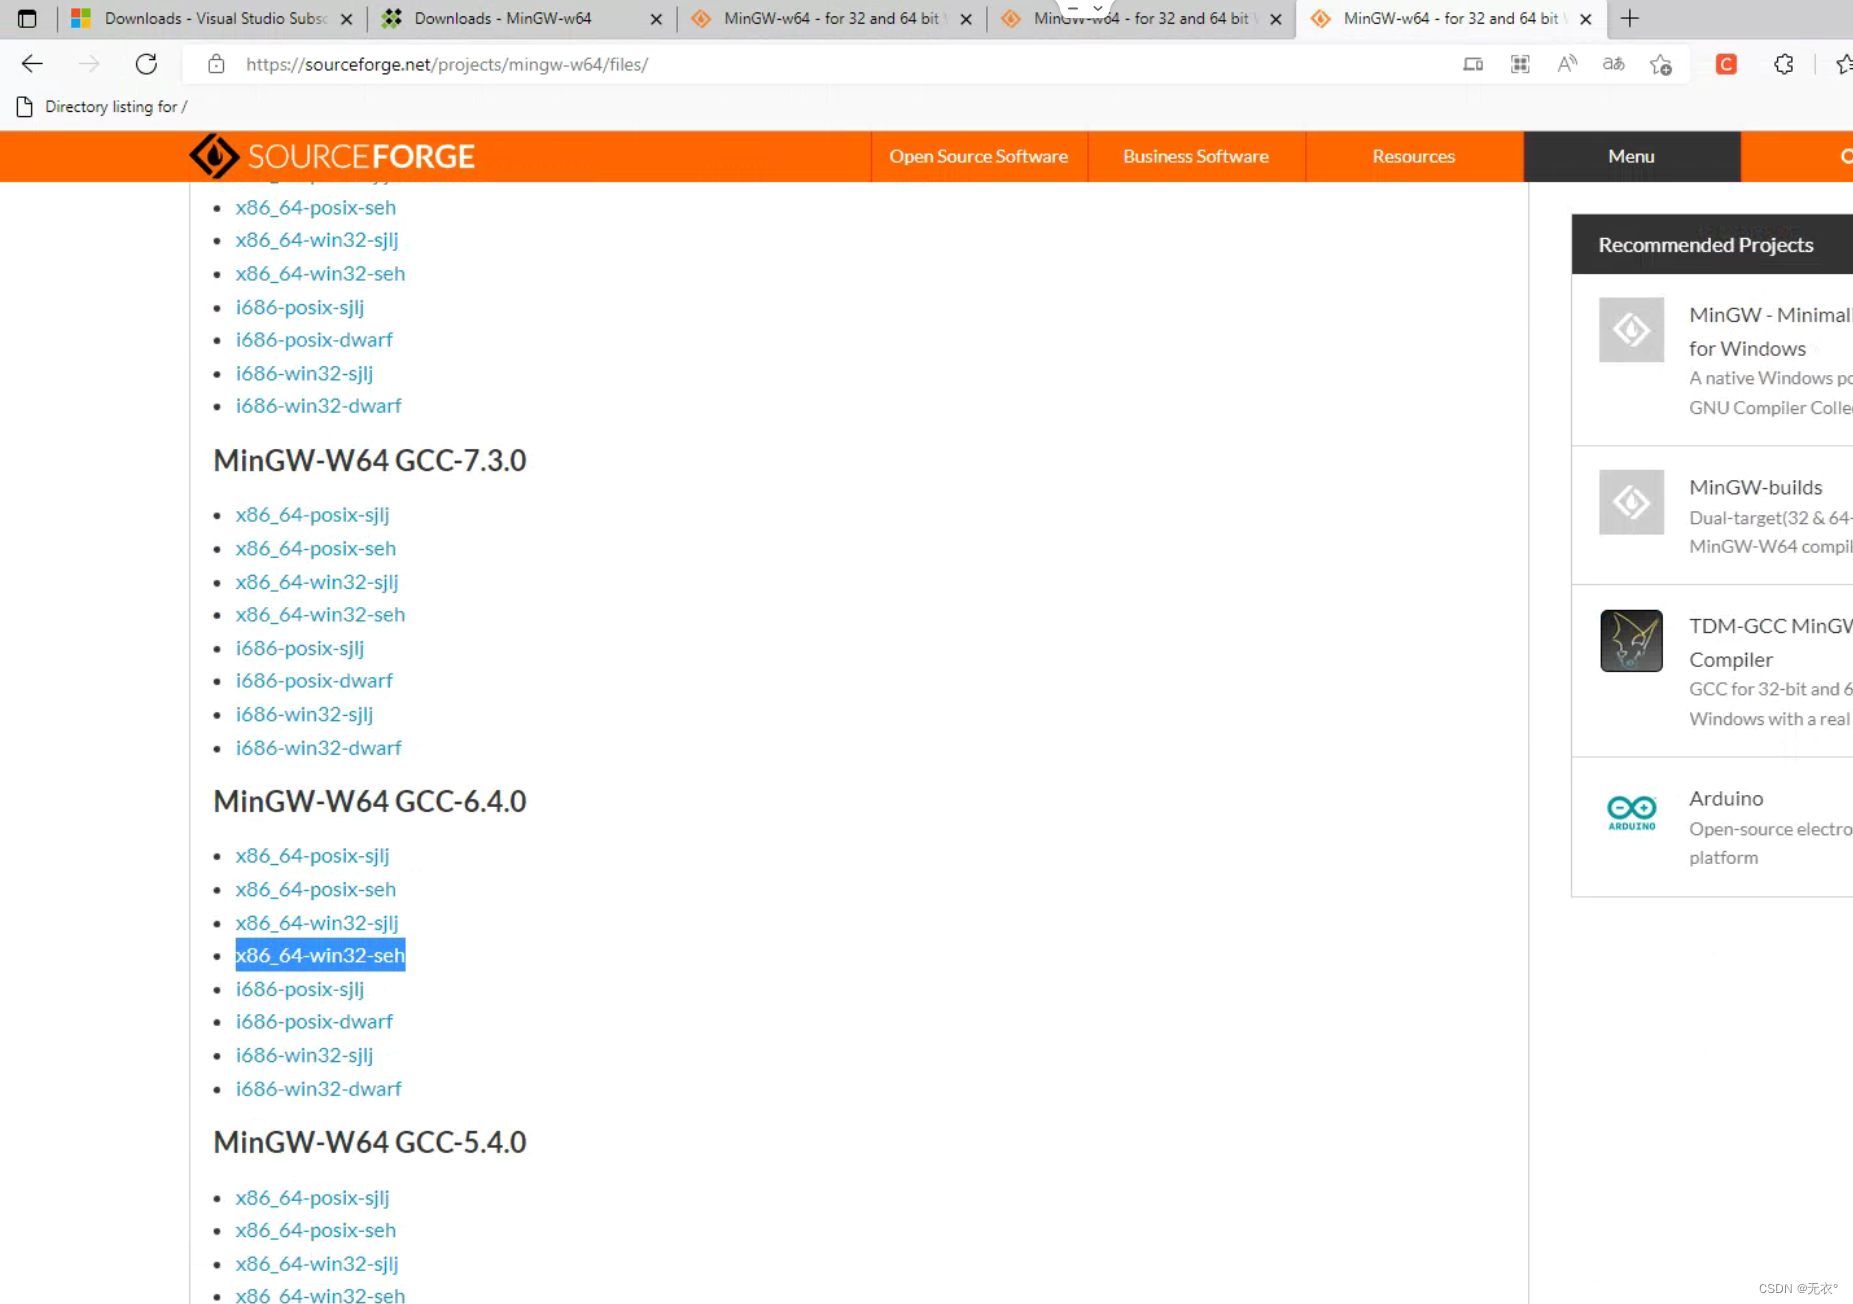
Task: Click the browser Back arrow
Action: [x=32, y=64]
